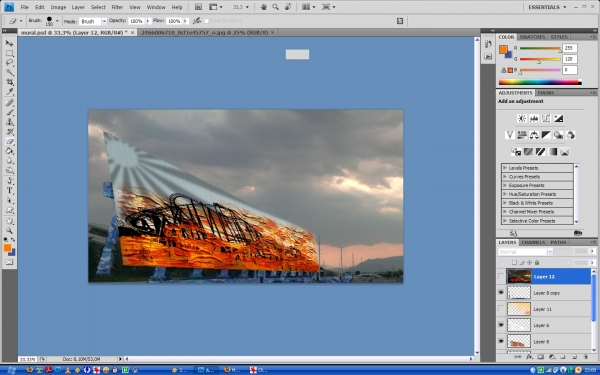The height and width of the screenshot is (375, 600).
Task: Launch Bridge from the application bar
Action: (x=198, y=7)
